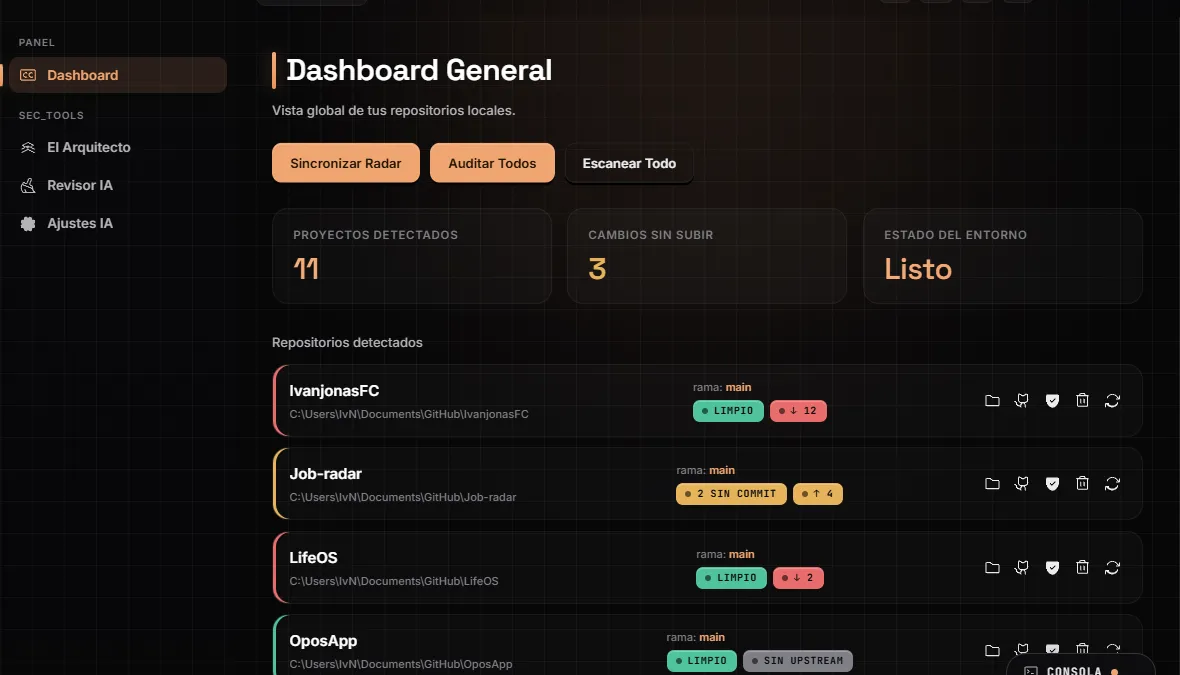Image resolution: width=1180 pixels, height=675 pixels.
Task: Click the IvanjonasFC LIMPIO badge
Action: [728, 411]
